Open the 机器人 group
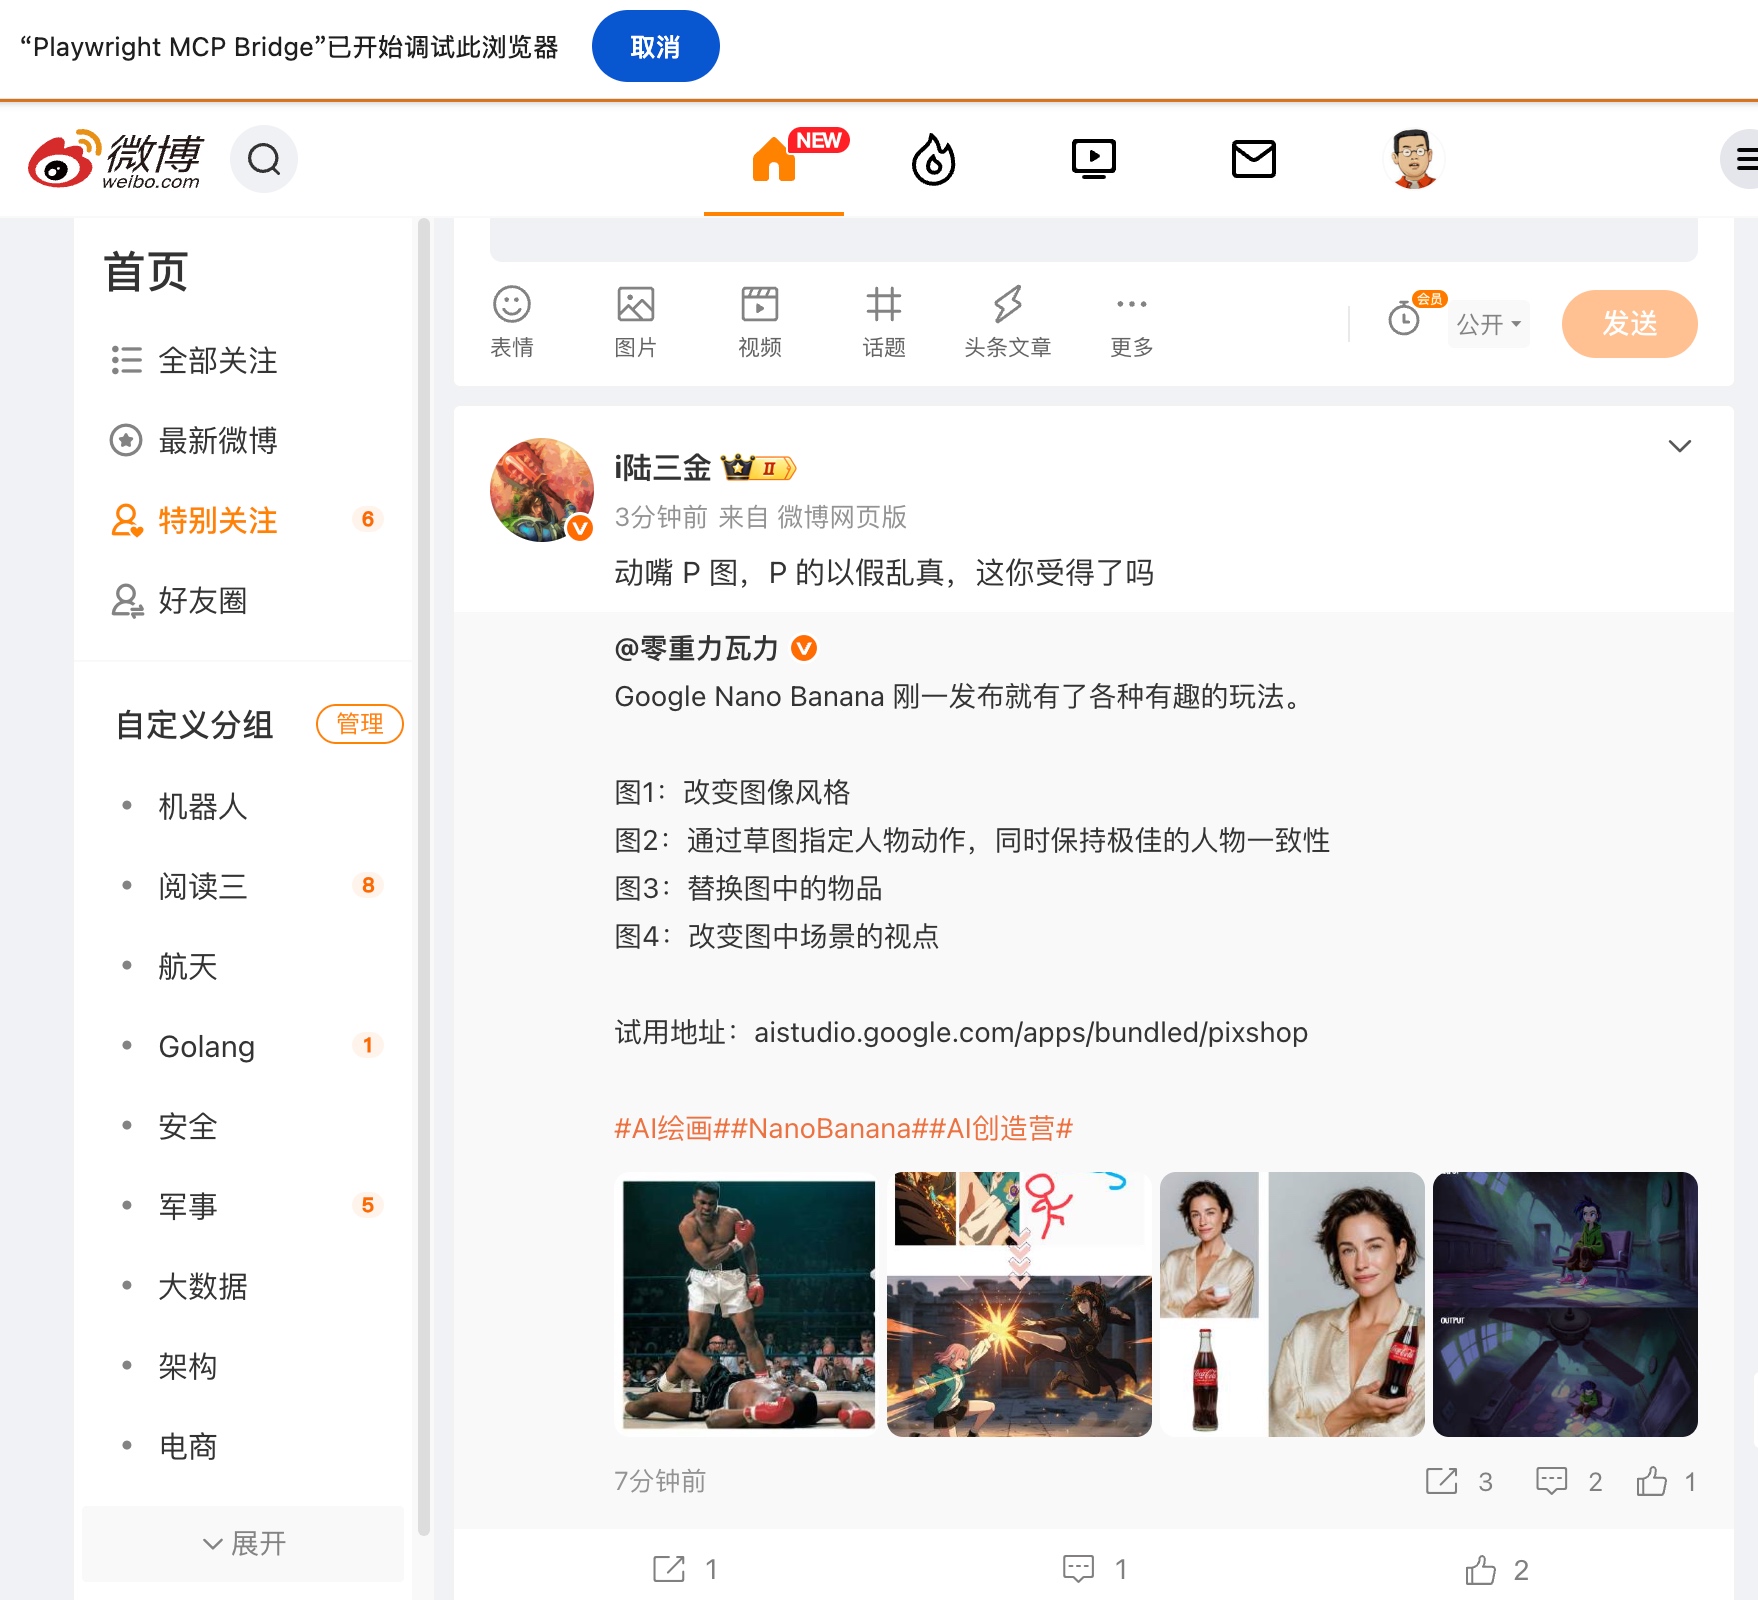Screen dimensions: 1758x1600 coord(244,806)
